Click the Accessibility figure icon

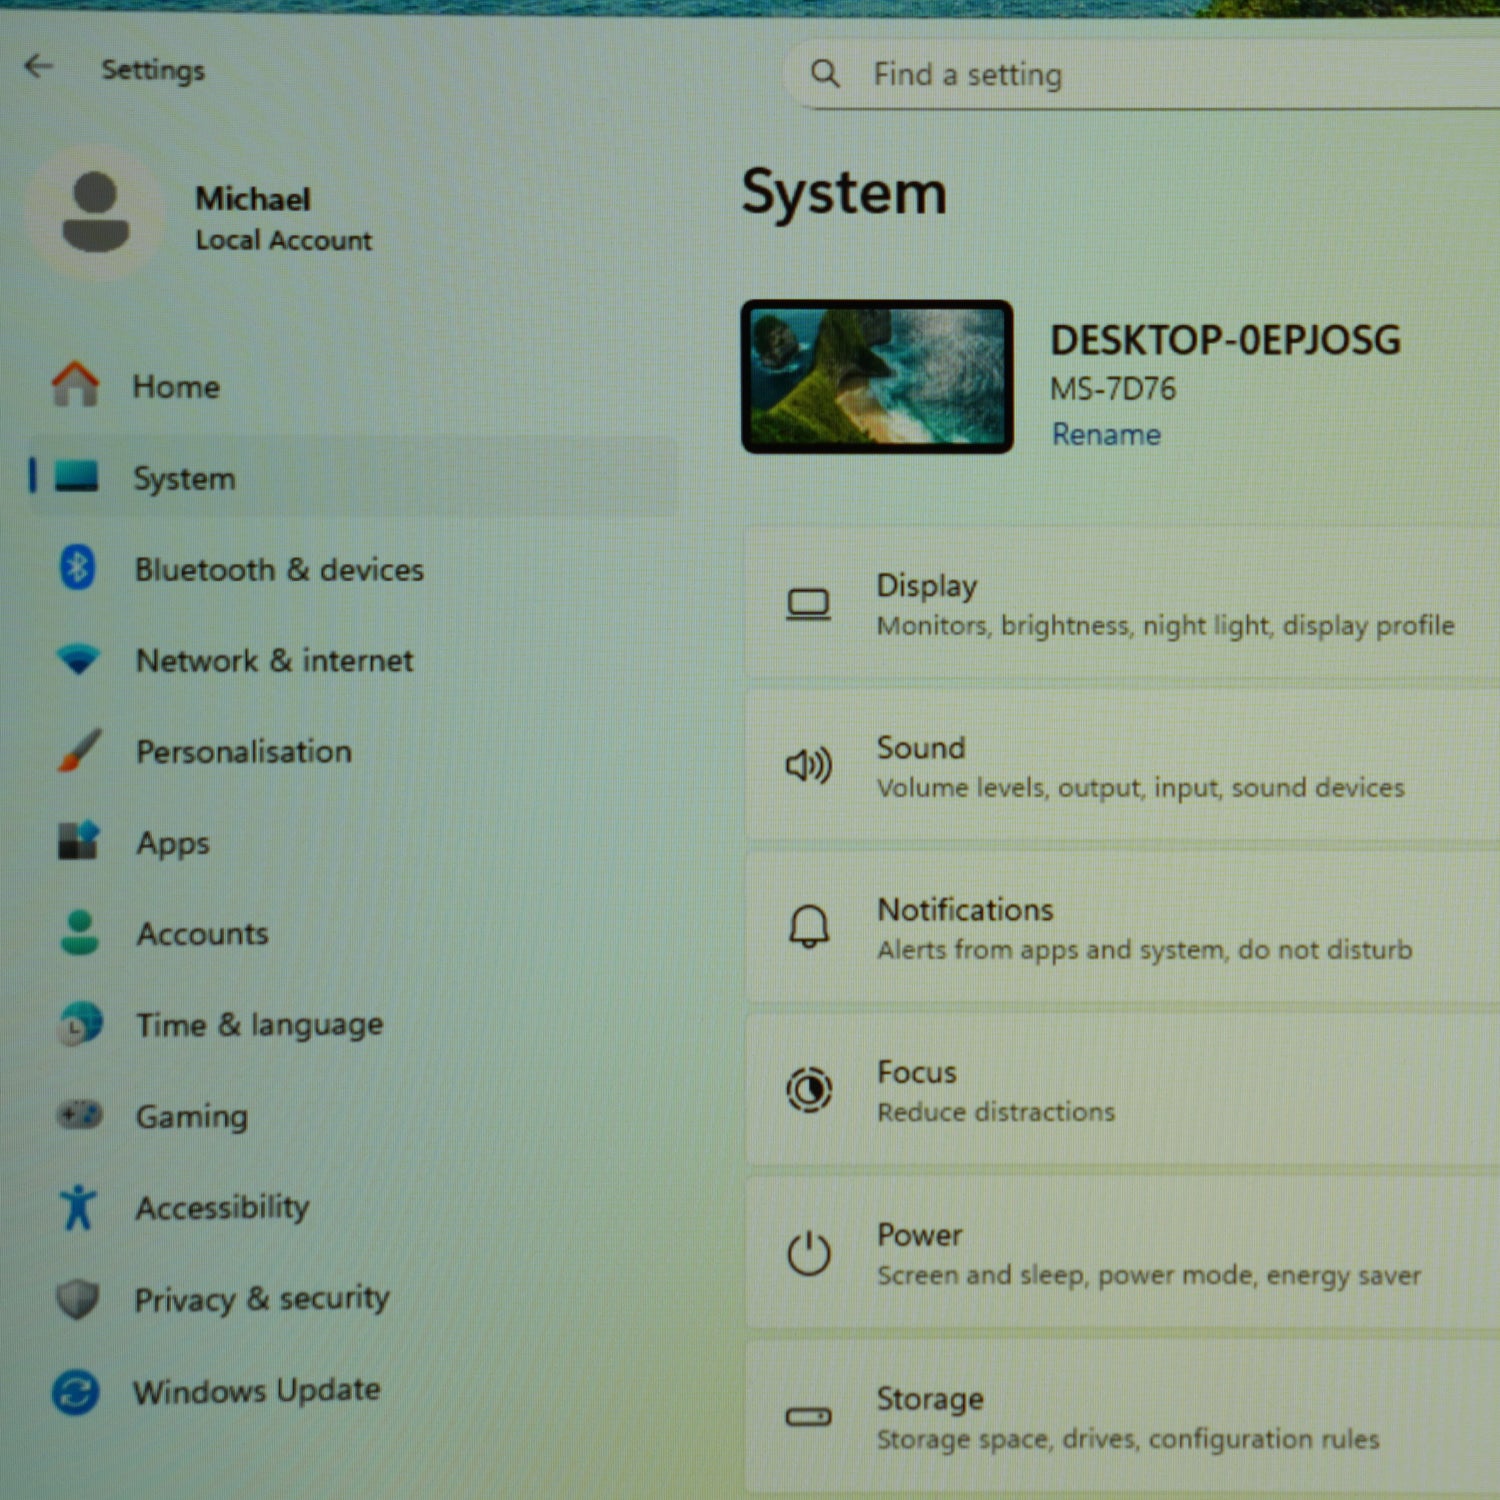coord(78,1206)
